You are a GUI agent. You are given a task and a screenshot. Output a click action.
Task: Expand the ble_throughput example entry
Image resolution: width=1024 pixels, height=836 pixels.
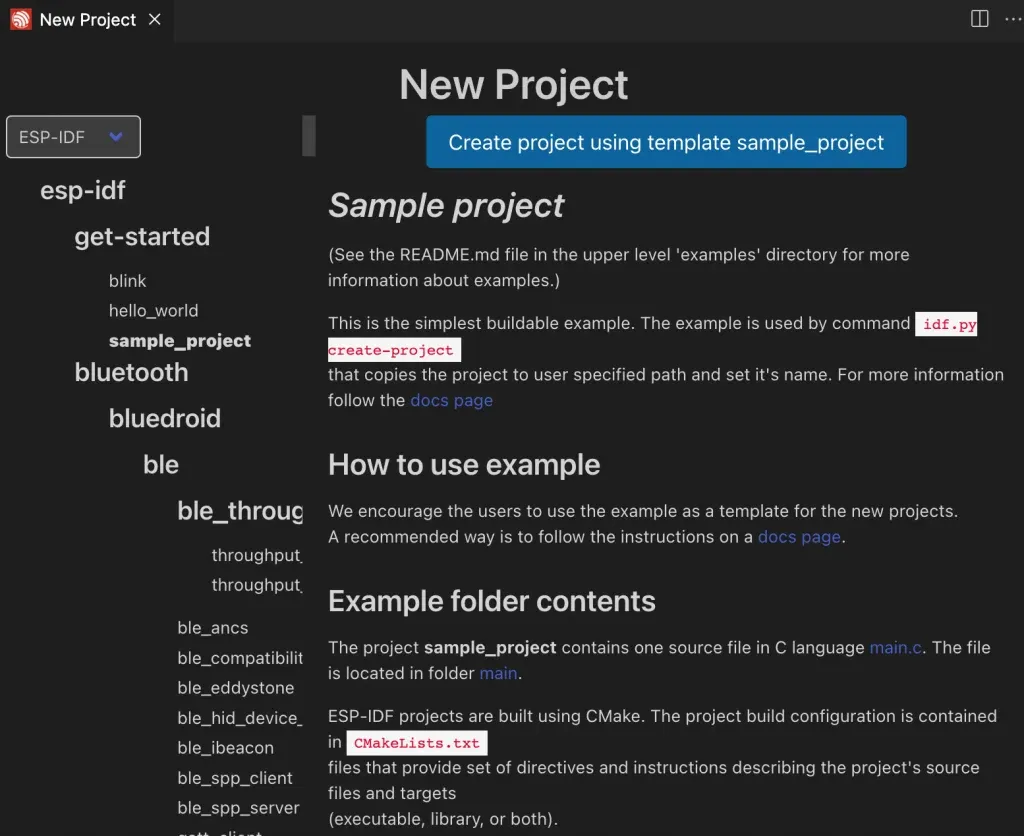[x=240, y=510]
